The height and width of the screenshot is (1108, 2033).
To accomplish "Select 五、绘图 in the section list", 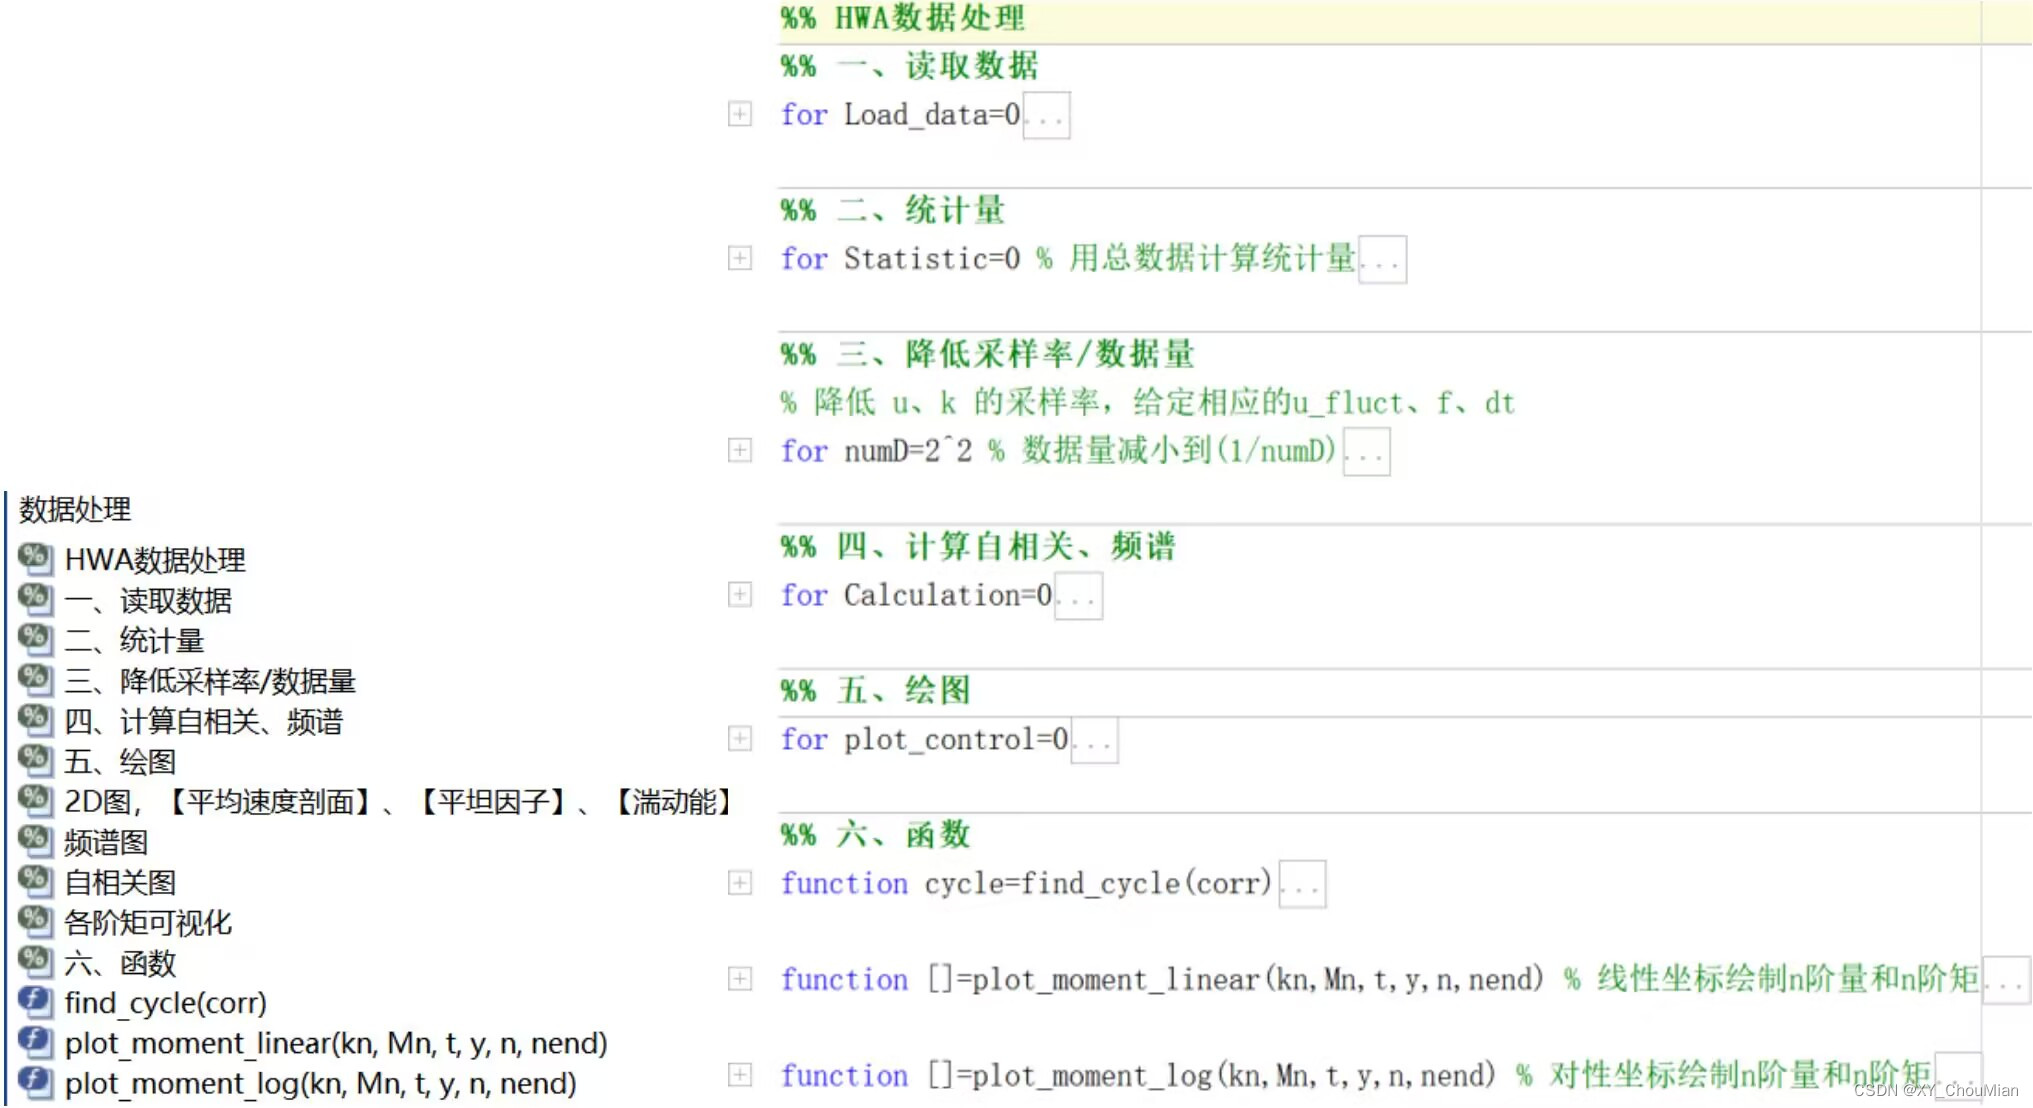I will (120, 762).
